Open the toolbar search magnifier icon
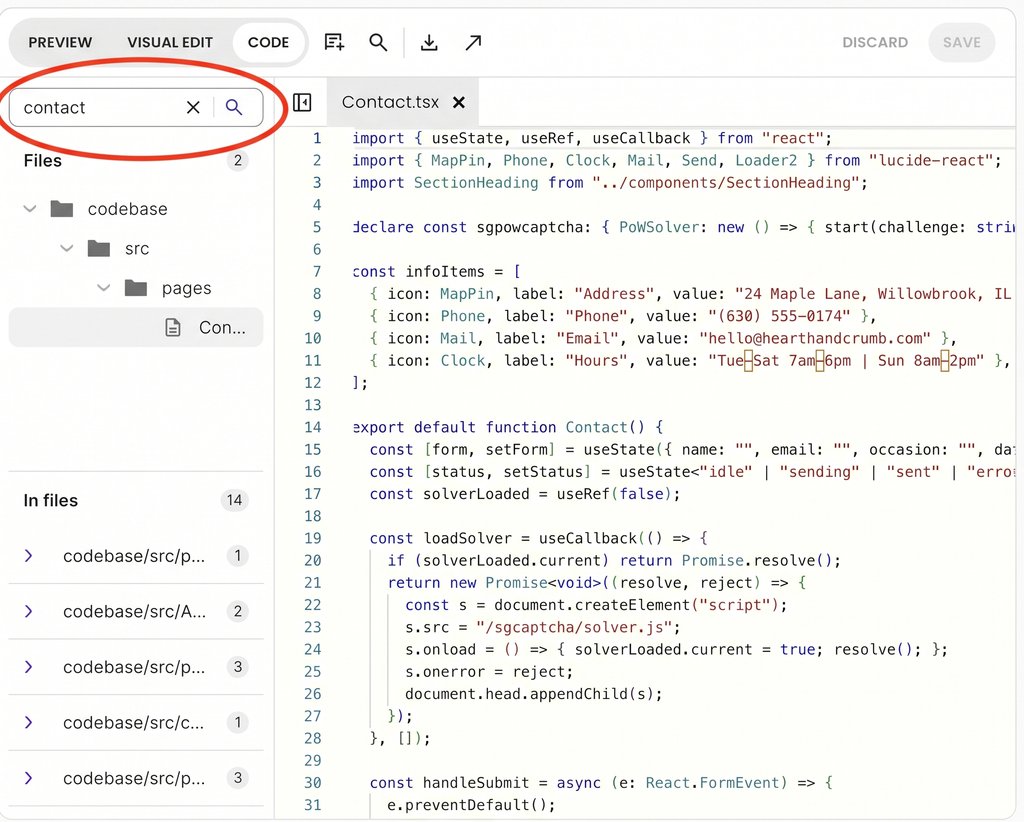Screen dimensions: 1024x822 pyautogui.click(x=378, y=42)
